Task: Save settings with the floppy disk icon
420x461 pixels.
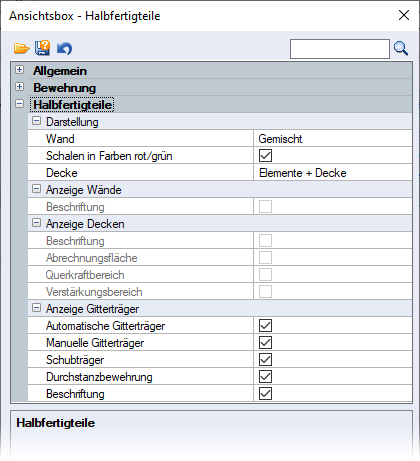Action: point(42,48)
